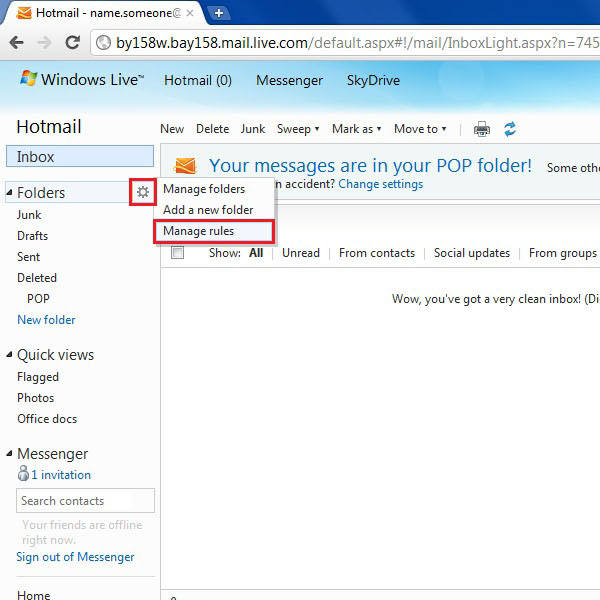The height and width of the screenshot is (600, 600).
Task: Show Flagged quick view
Action: (x=38, y=377)
